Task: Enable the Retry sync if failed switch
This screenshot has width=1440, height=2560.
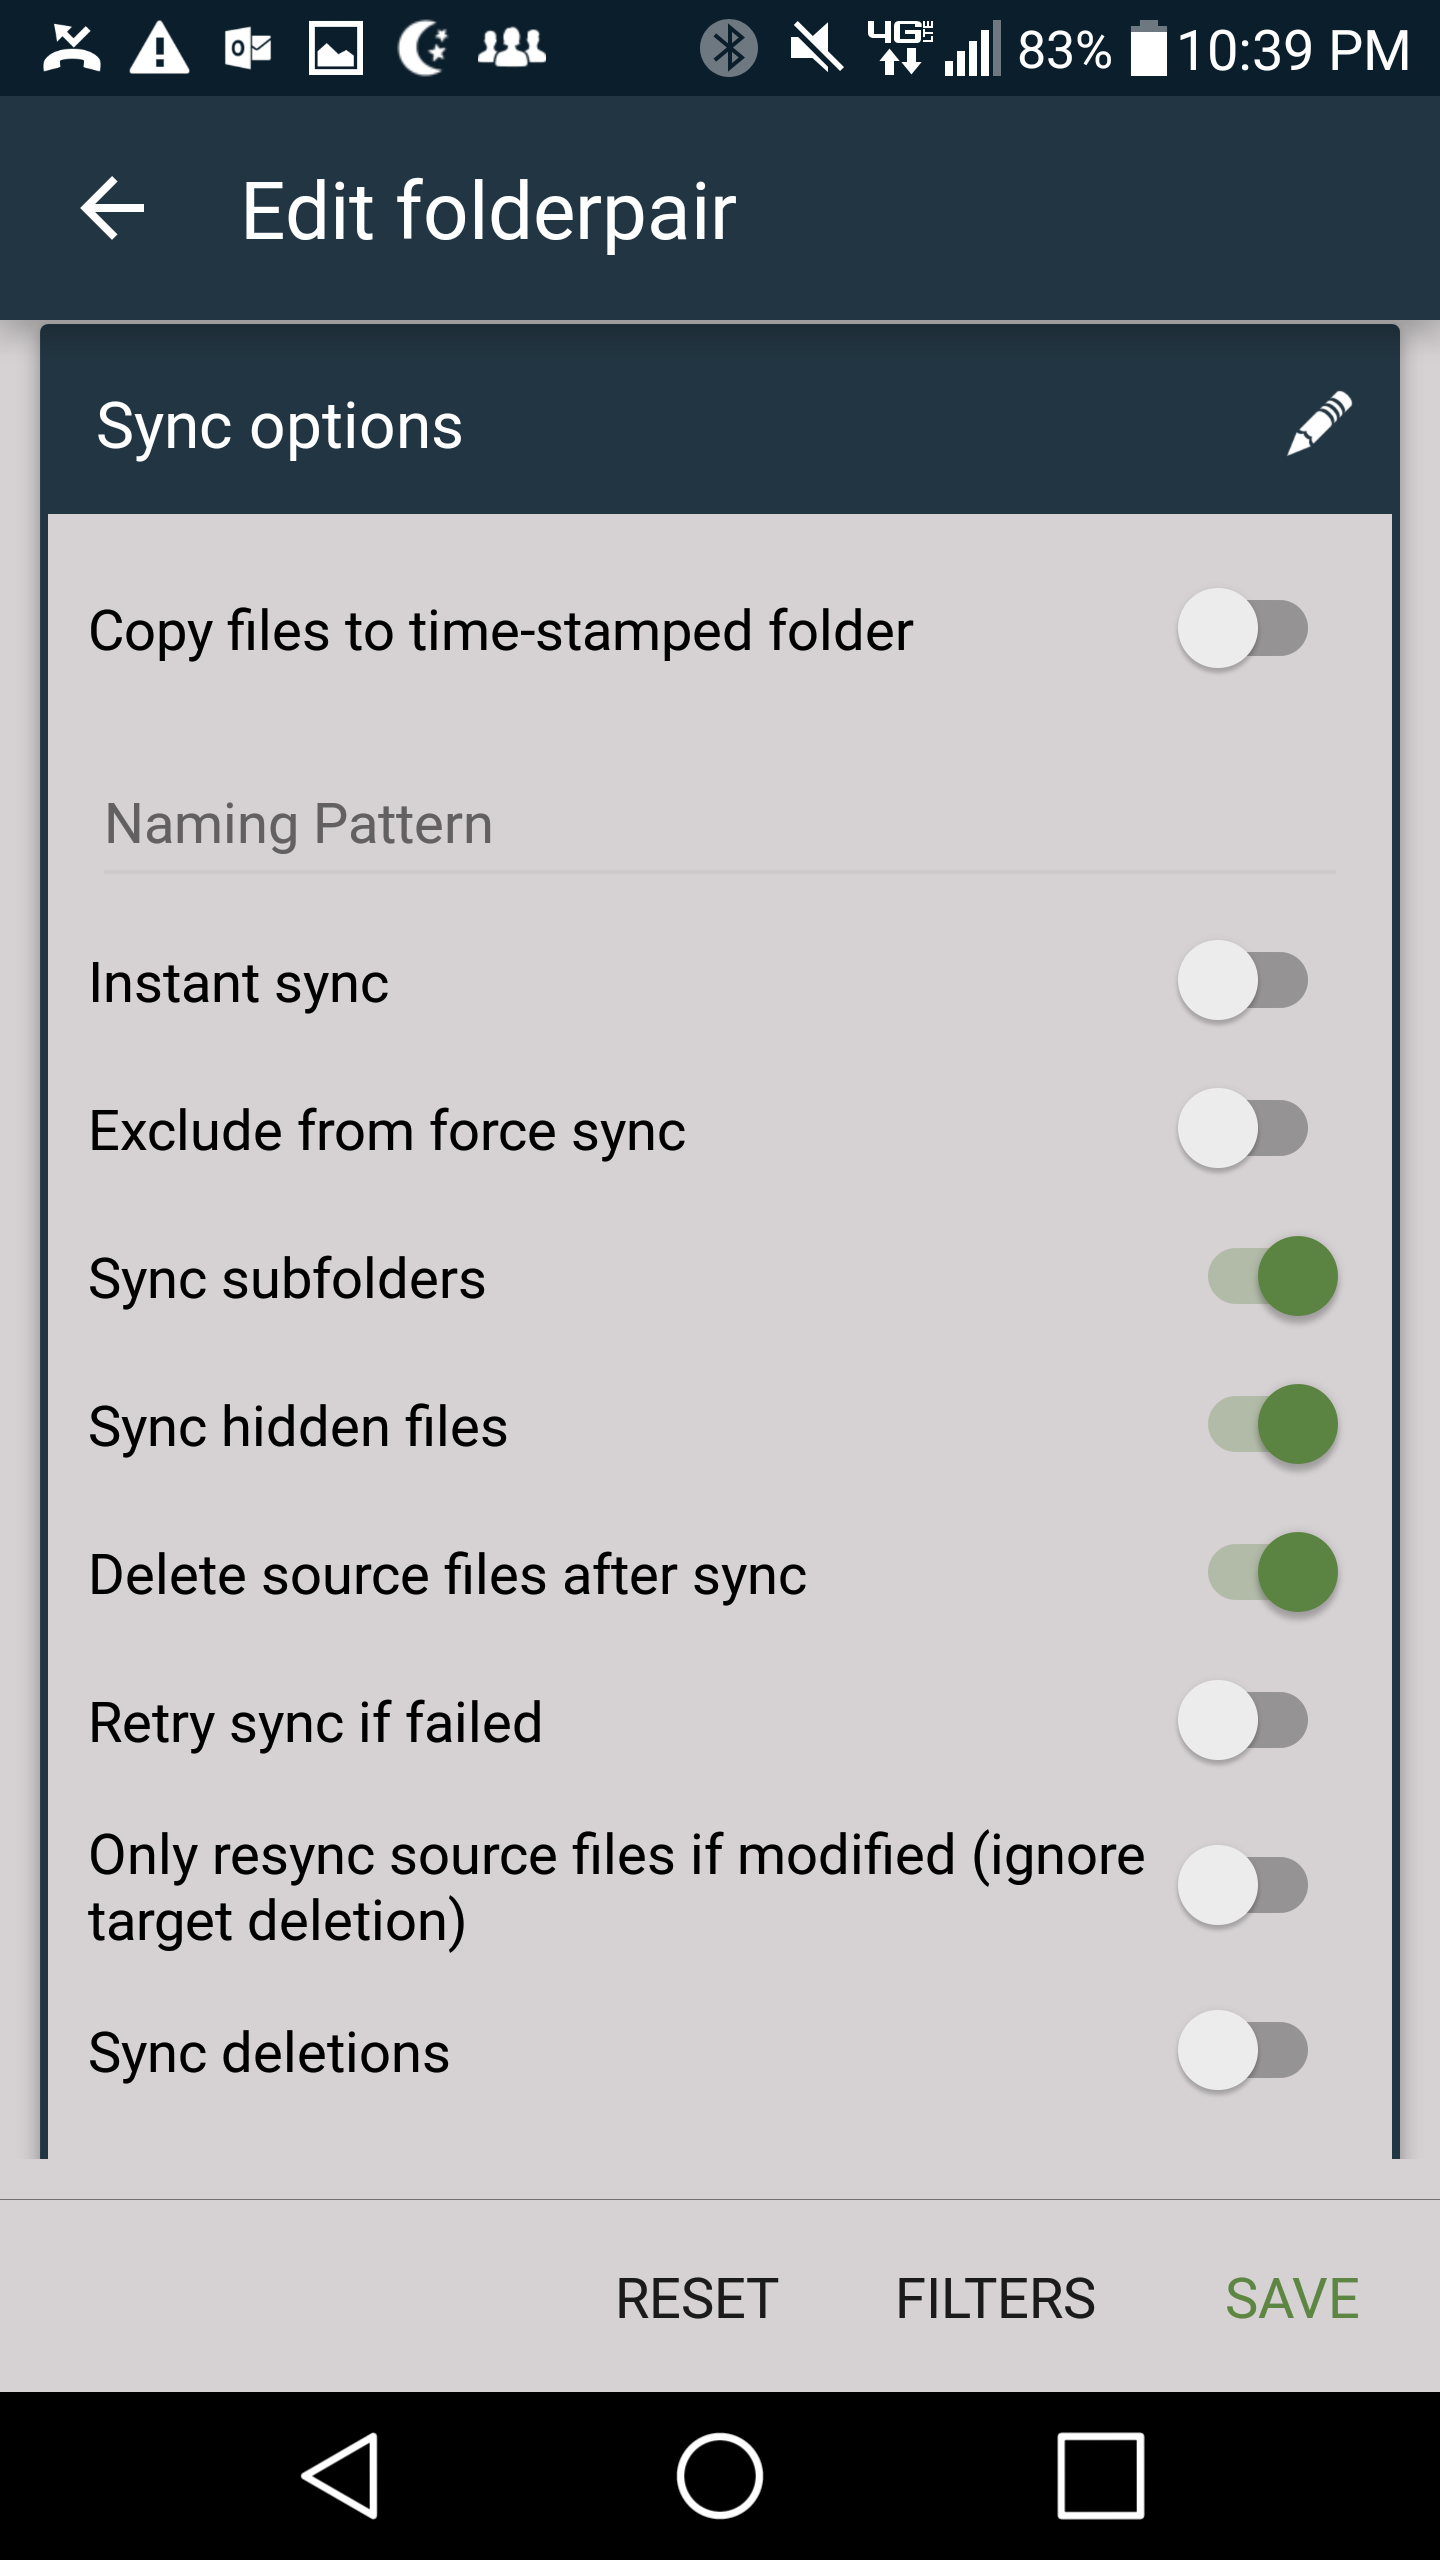Action: pyautogui.click(x=1243, y=1720)
